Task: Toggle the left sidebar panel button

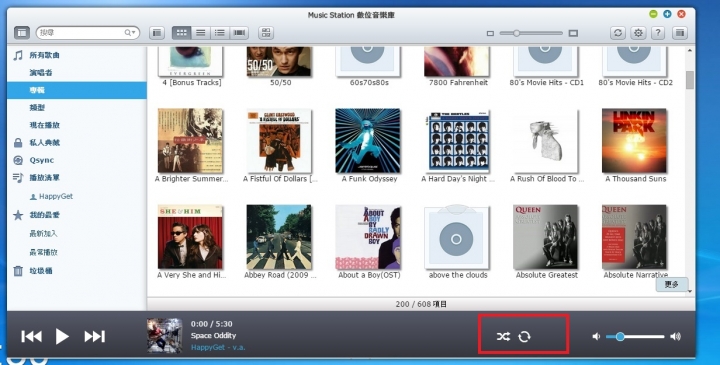Action: click(22, 33)
